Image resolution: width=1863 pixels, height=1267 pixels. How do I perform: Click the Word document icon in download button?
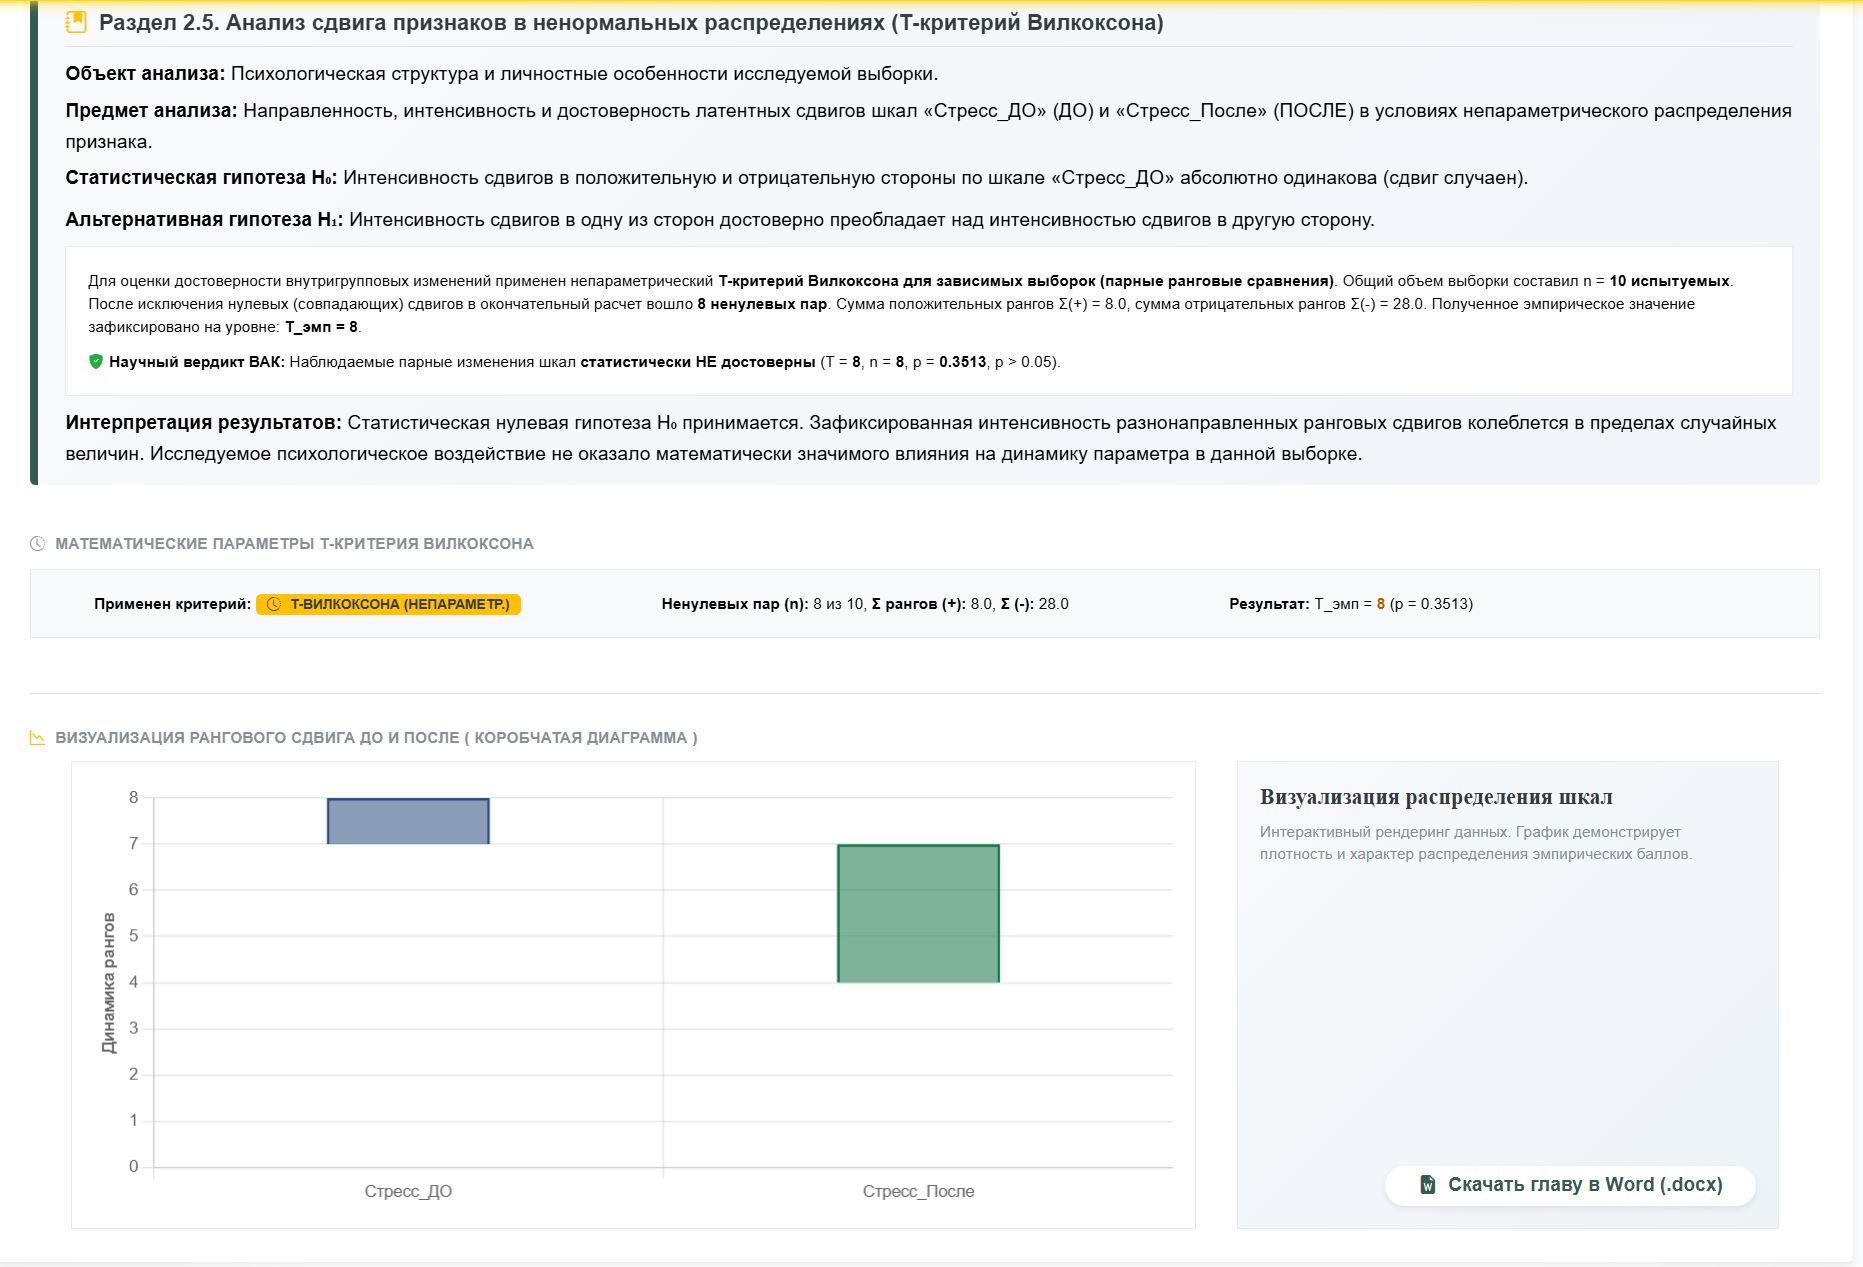click(1428, 1185)
